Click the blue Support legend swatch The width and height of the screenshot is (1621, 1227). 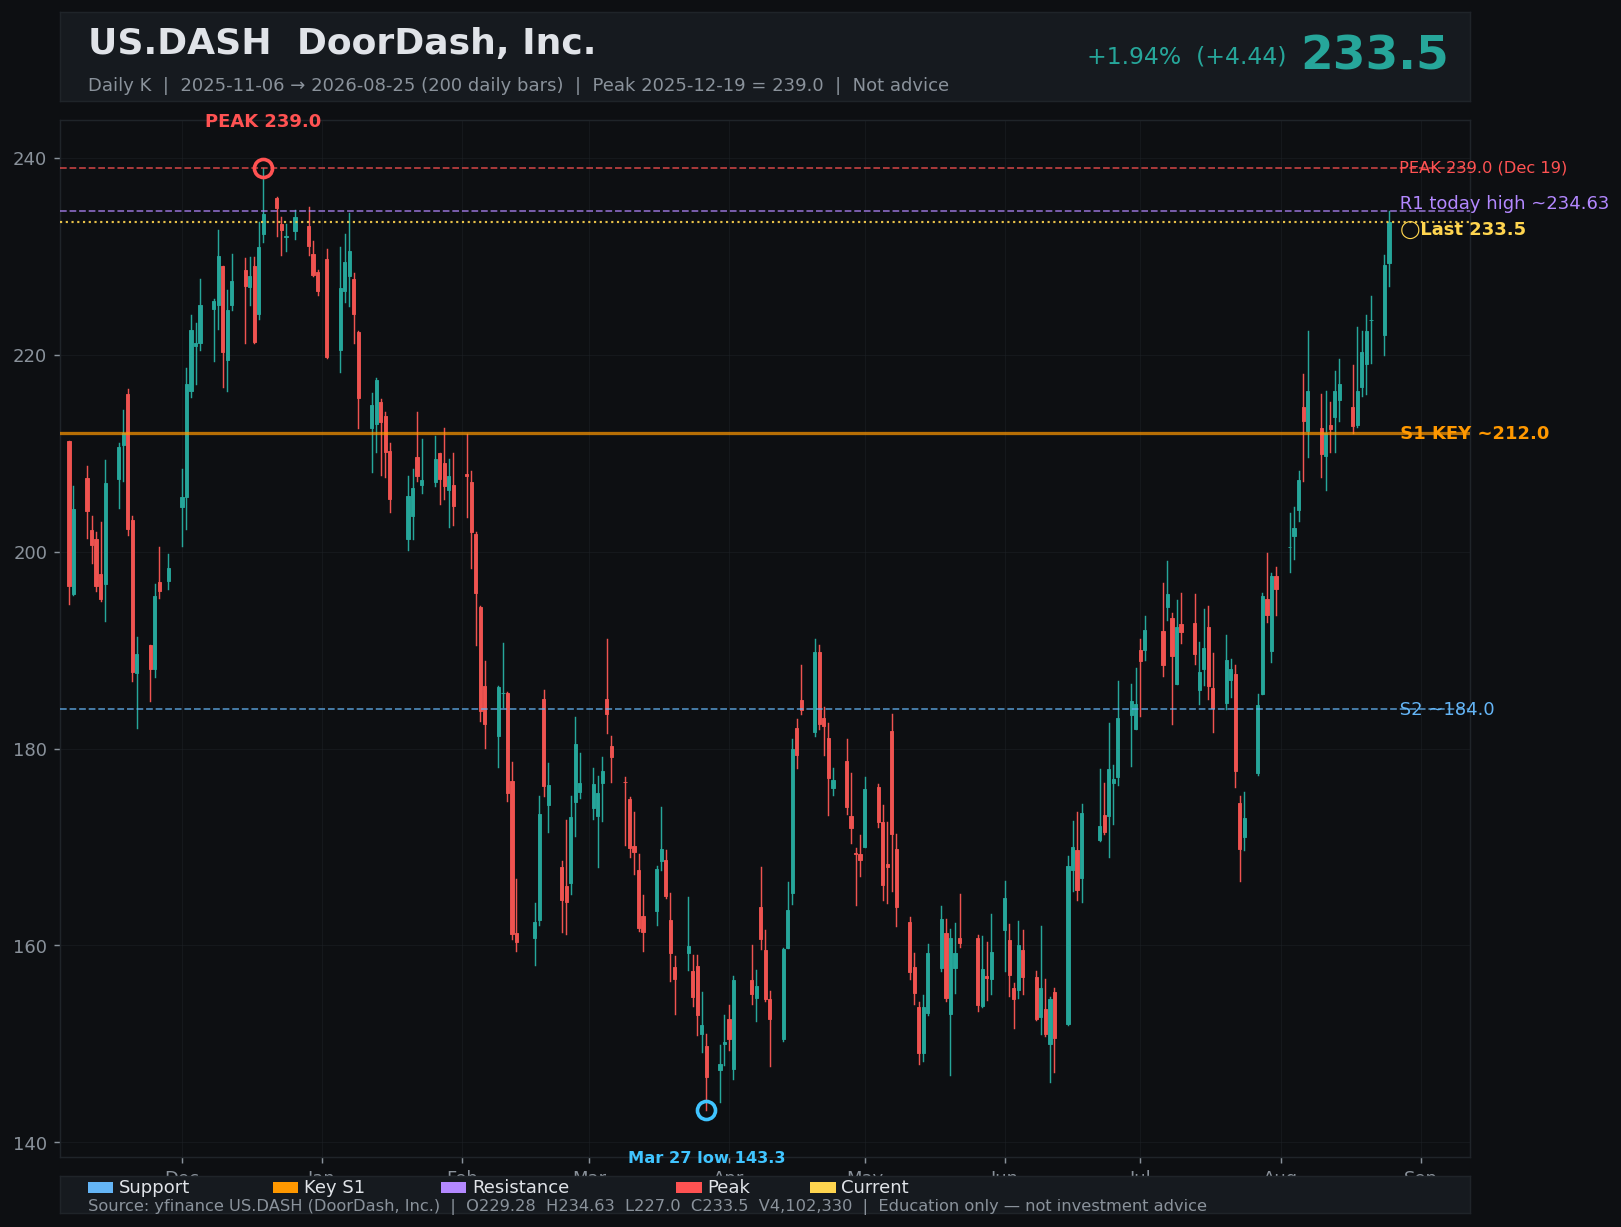point(100,1187)
